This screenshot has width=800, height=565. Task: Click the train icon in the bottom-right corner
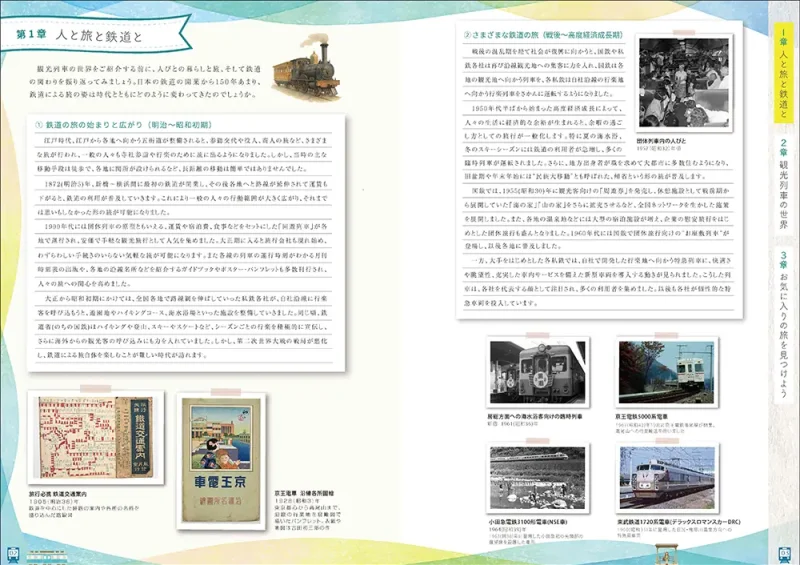click(786, 553)
